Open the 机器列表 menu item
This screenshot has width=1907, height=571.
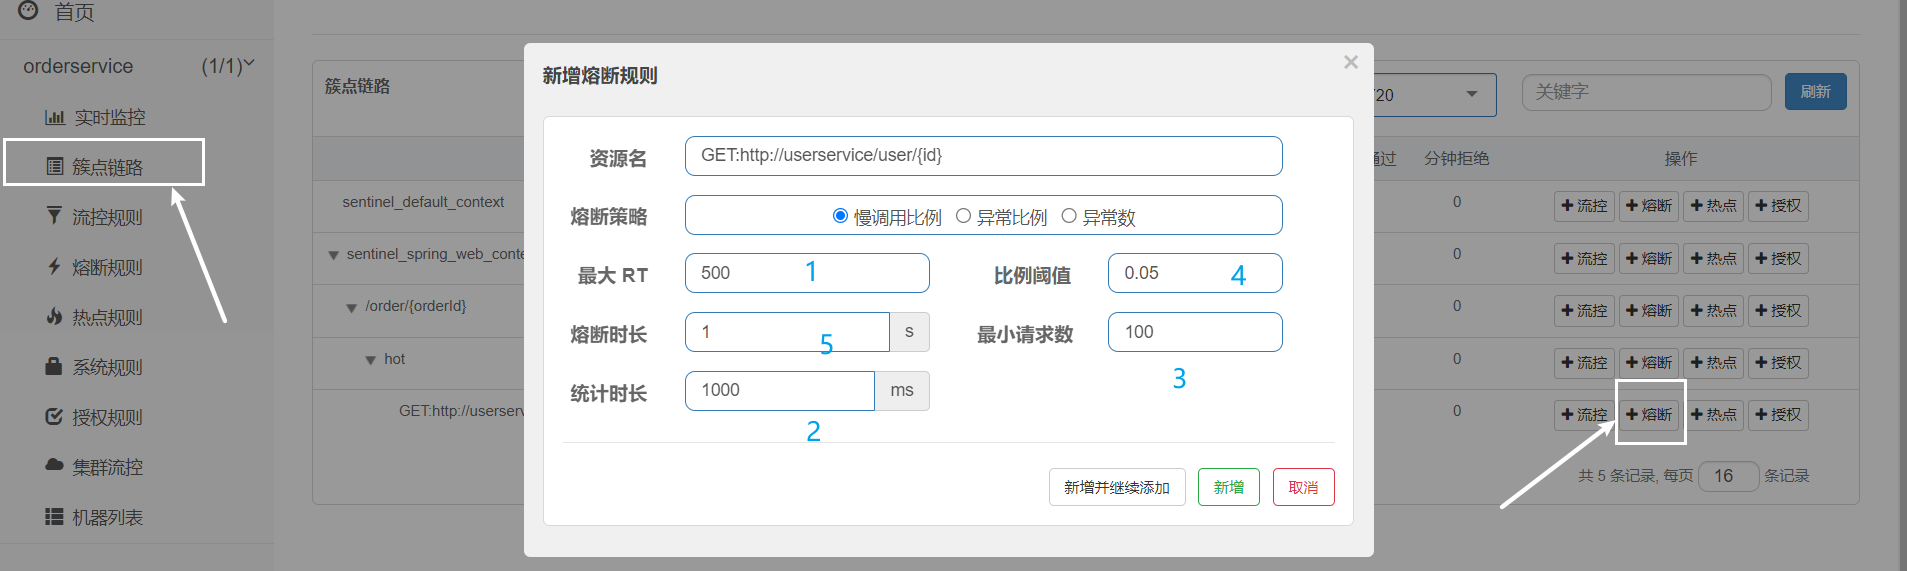coord(107,517)
